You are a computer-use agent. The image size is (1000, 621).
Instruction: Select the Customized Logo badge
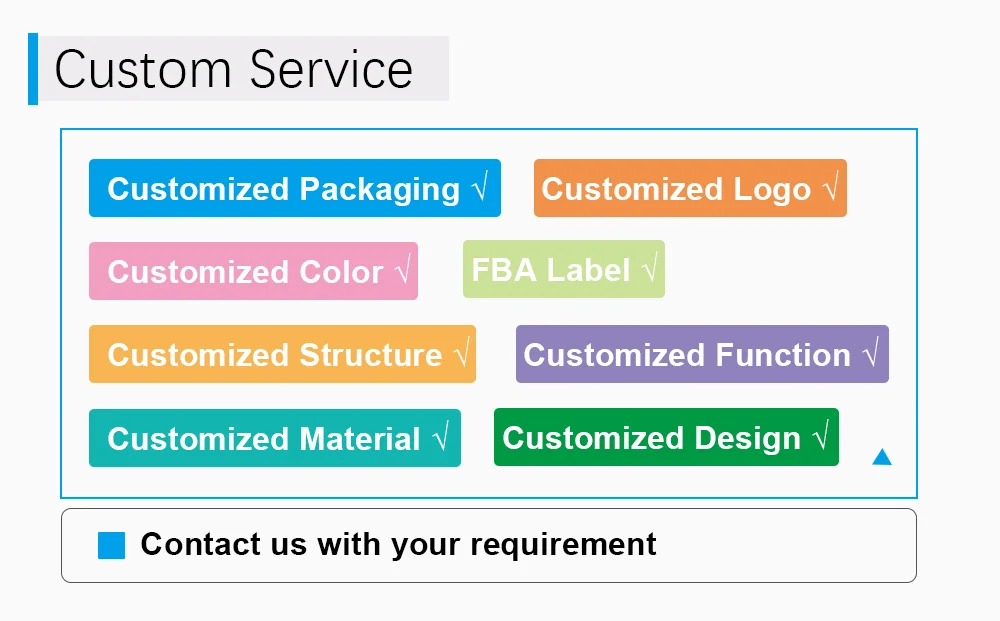click(x=690, y=188)
